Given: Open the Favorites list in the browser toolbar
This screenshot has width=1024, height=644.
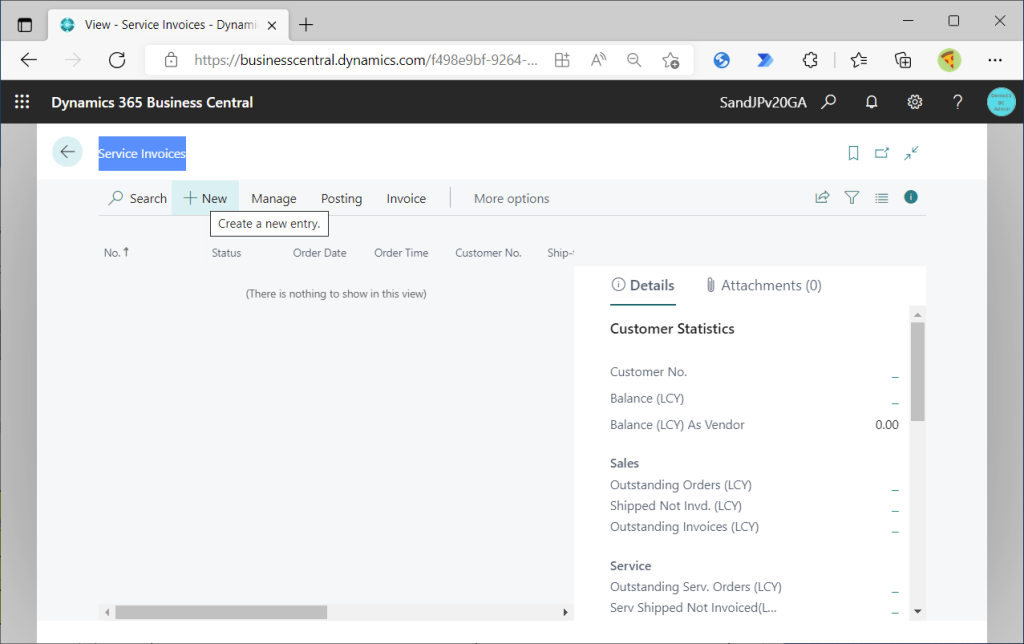Looking at the screenshot, I should [859, 60].
